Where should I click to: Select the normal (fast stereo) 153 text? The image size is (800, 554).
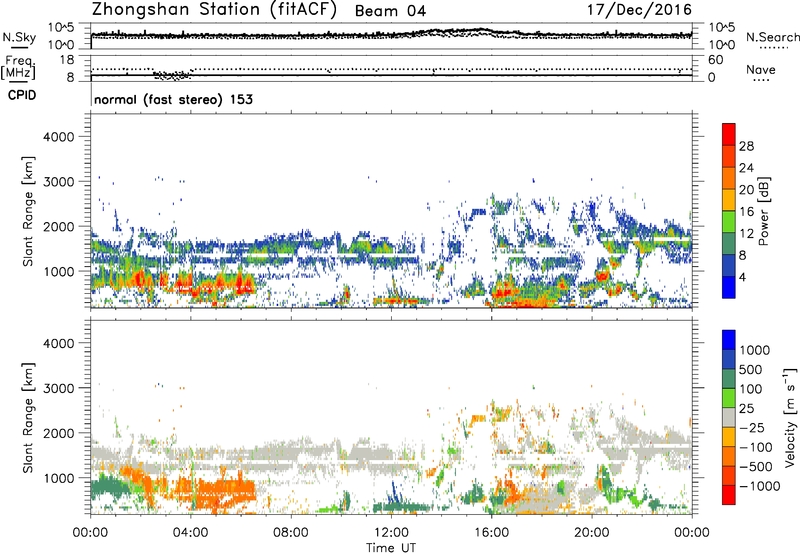pyautogui.click(x=173, y=99)
